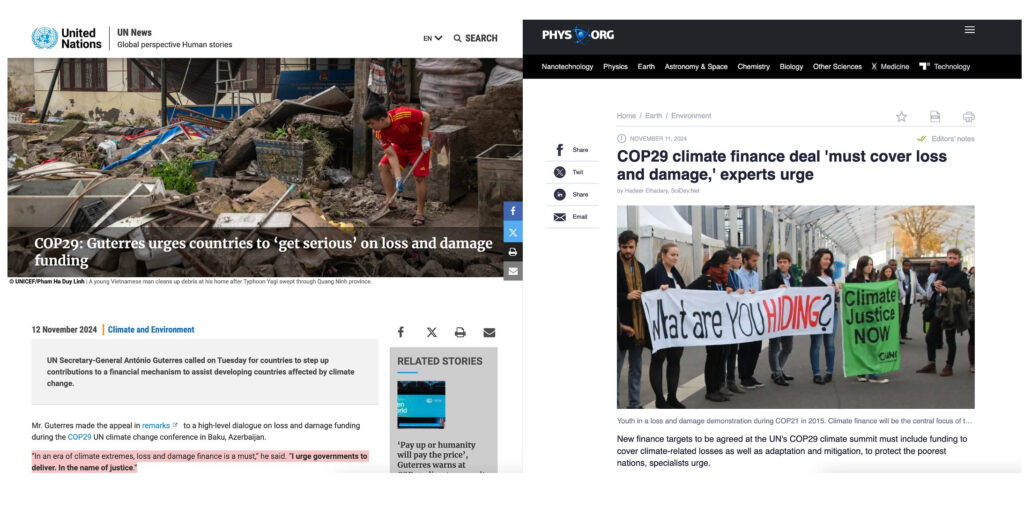The image size is (1024, 516).
Task: Bookmark the article with the star icon
Action: (x=901, y=117)
